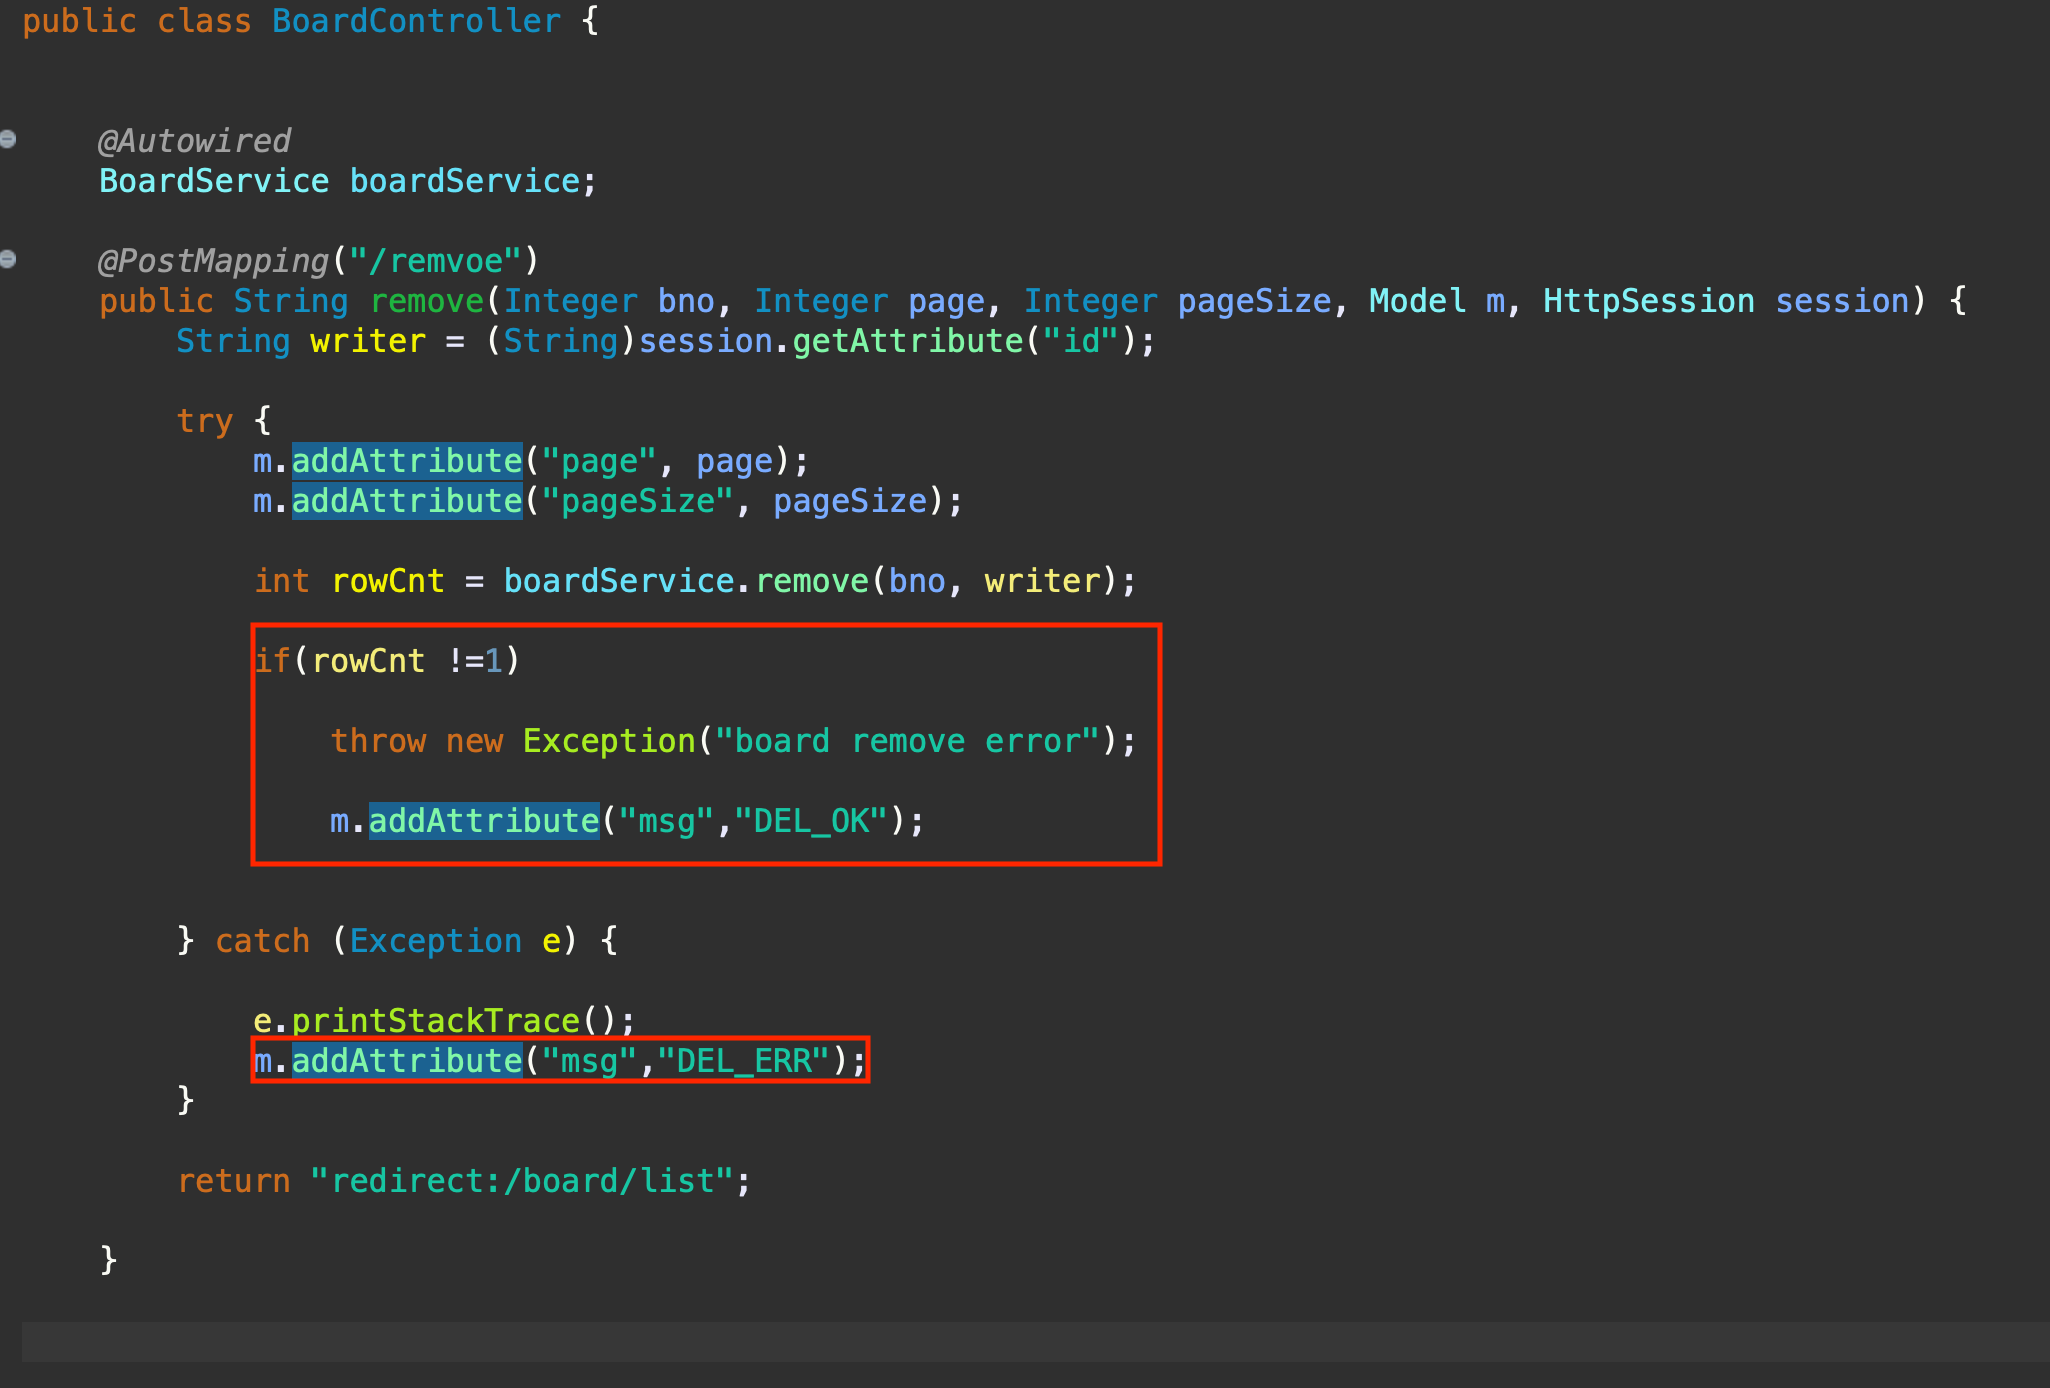
Task: Click the getAttribute method call
Action: [x=907, y=341]
